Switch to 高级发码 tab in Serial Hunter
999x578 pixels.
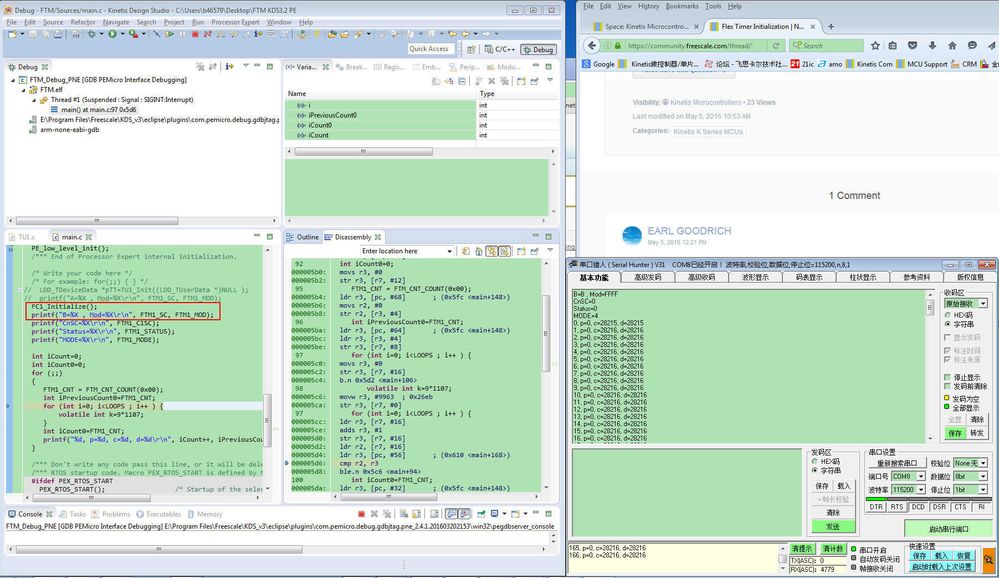tap(647, 277)
